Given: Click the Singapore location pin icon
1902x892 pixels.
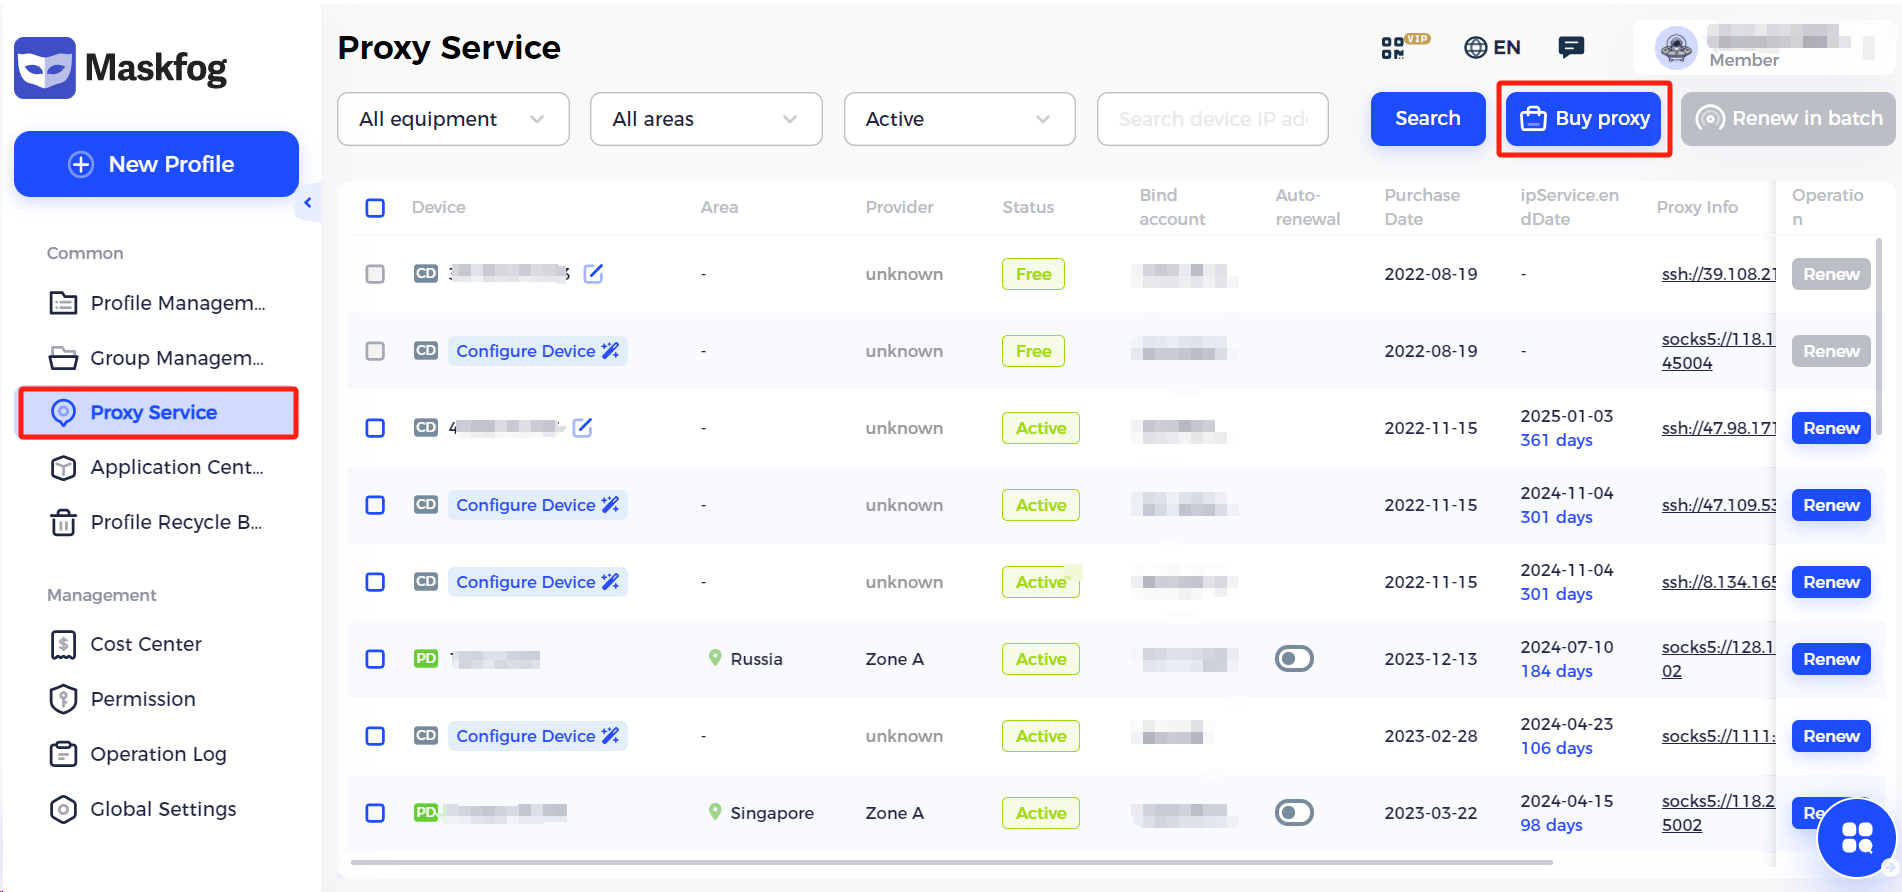Looking at the screenshot, I should [x=715, y=812].
